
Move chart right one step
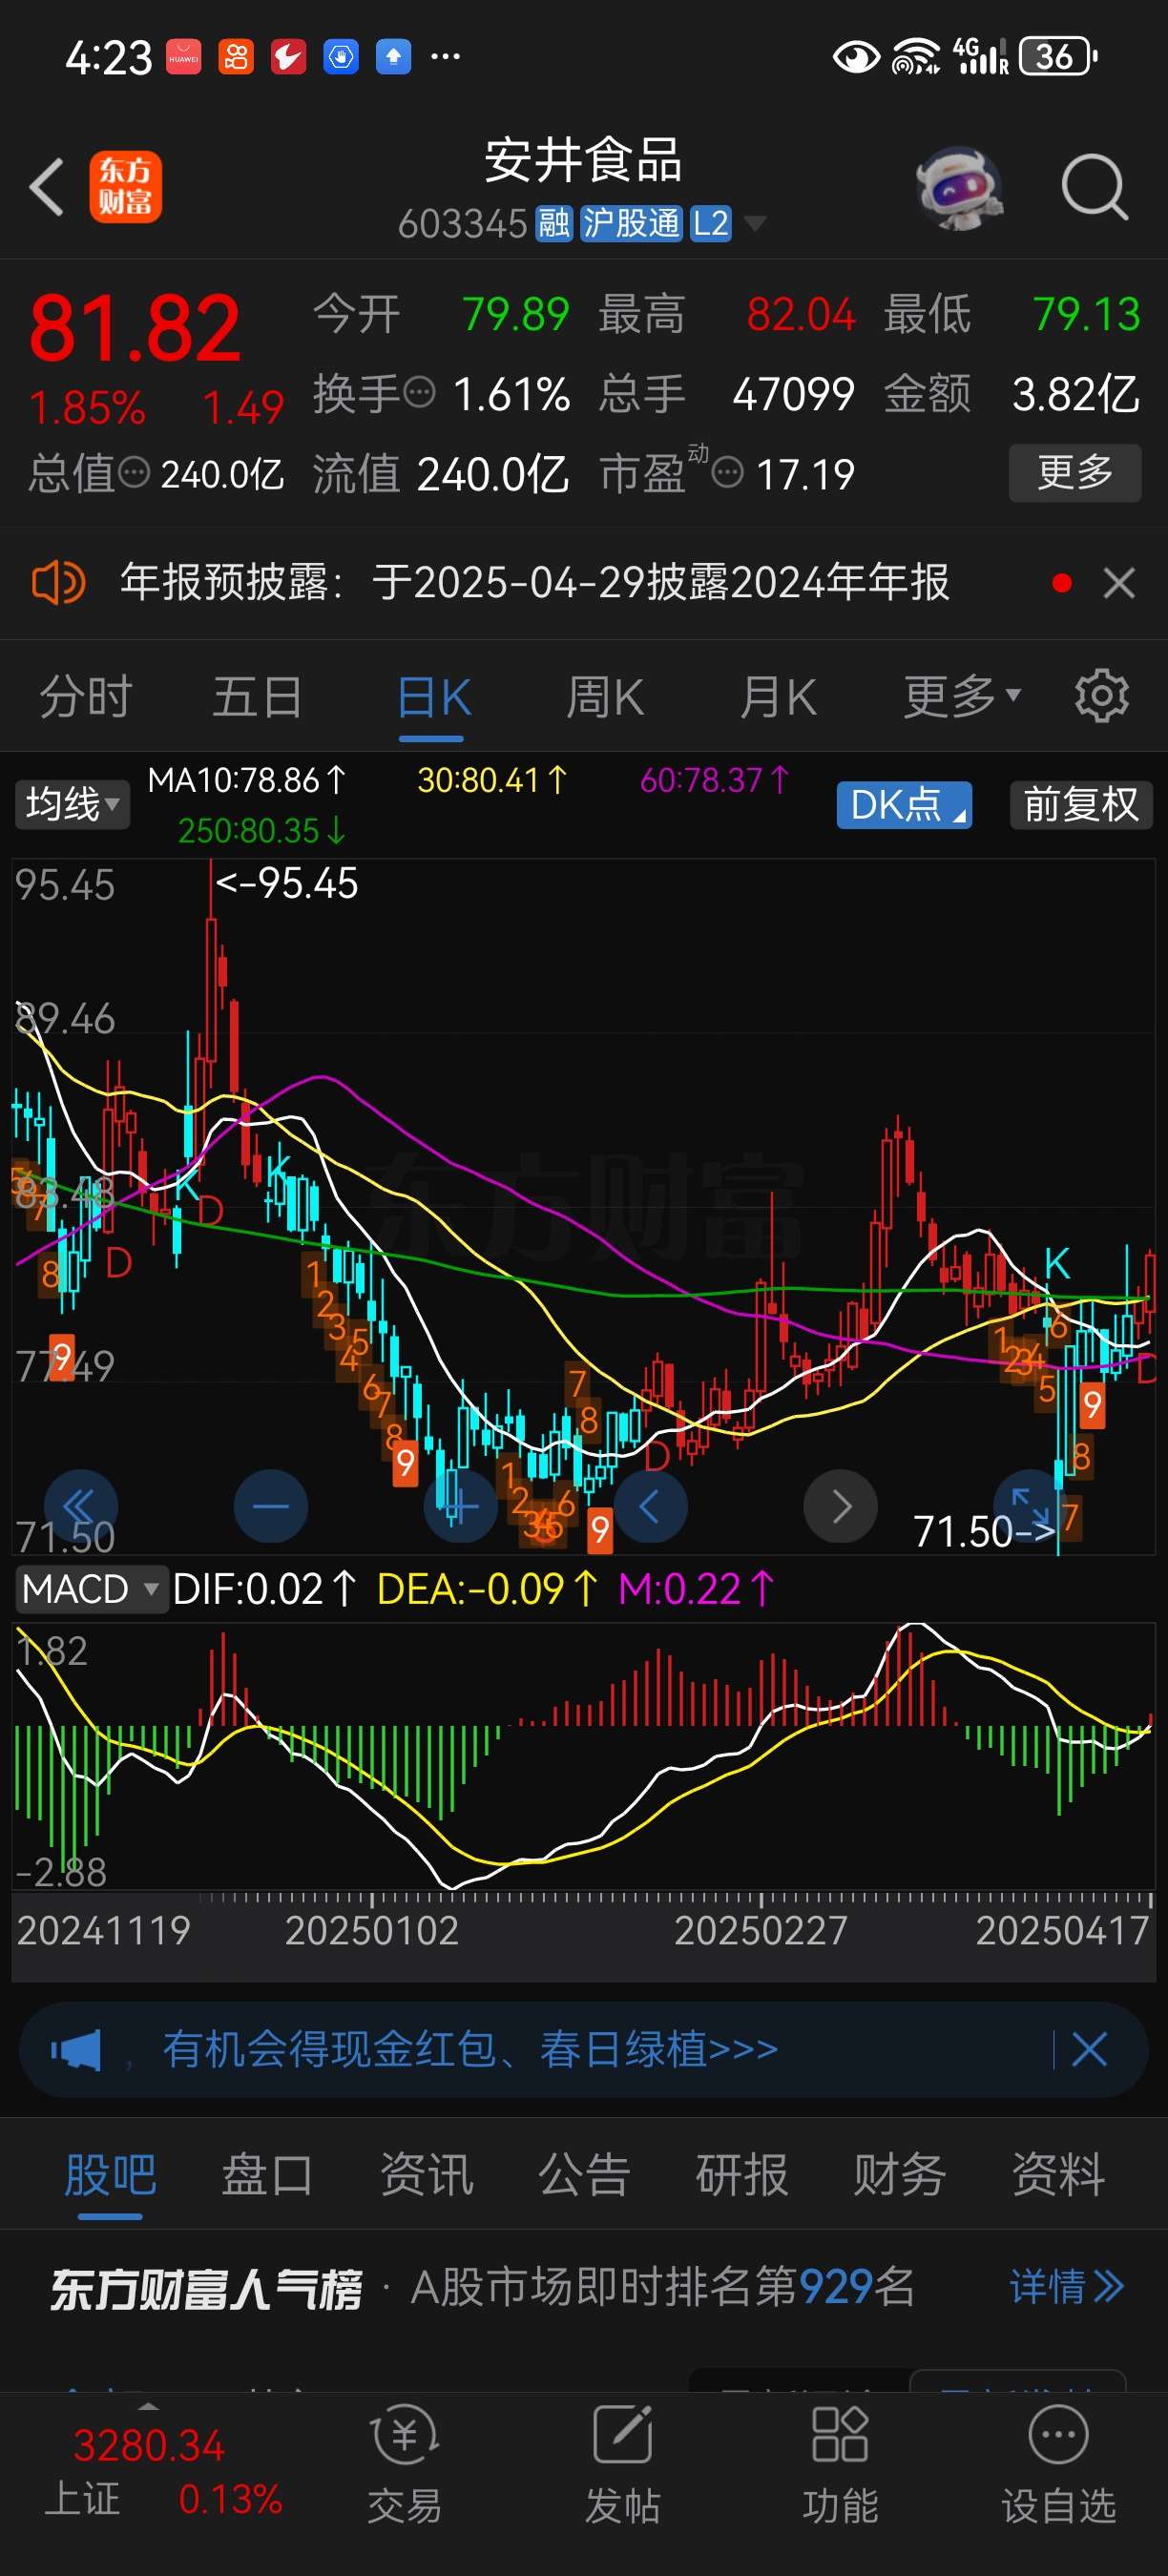[841, 1506]
